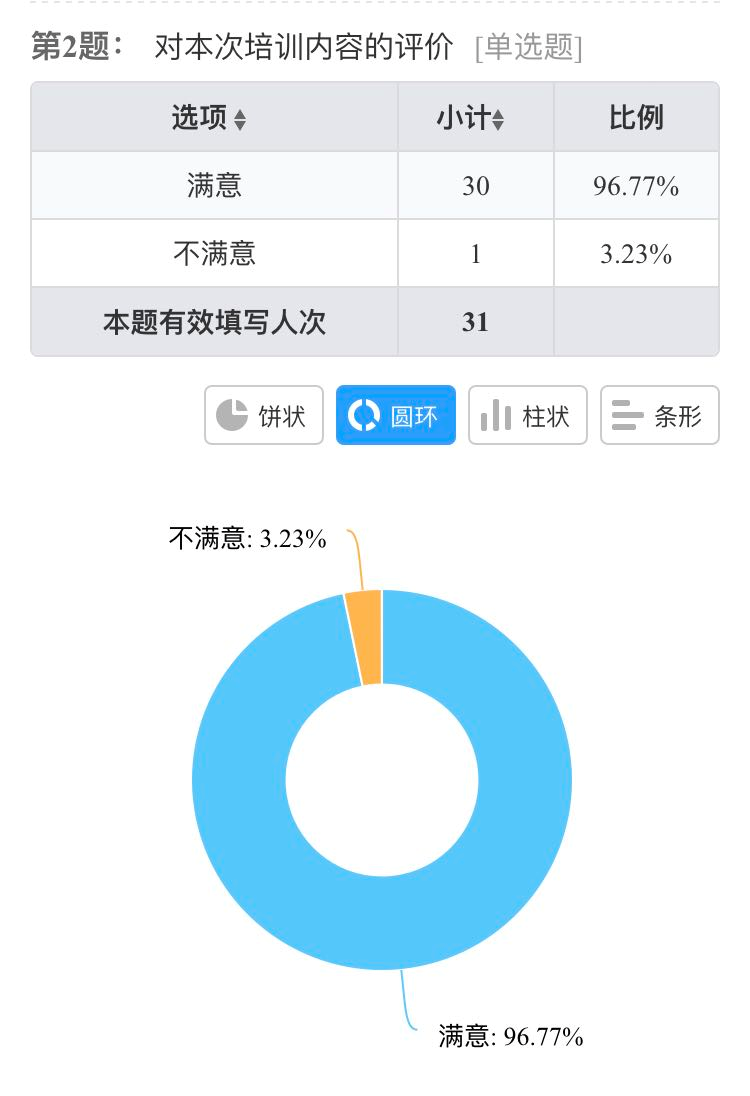Select the 不满意 row in table
Image resolution: width=750 pixels, height=1096 pixels.
pyautogui.click(x=375, y=253)
